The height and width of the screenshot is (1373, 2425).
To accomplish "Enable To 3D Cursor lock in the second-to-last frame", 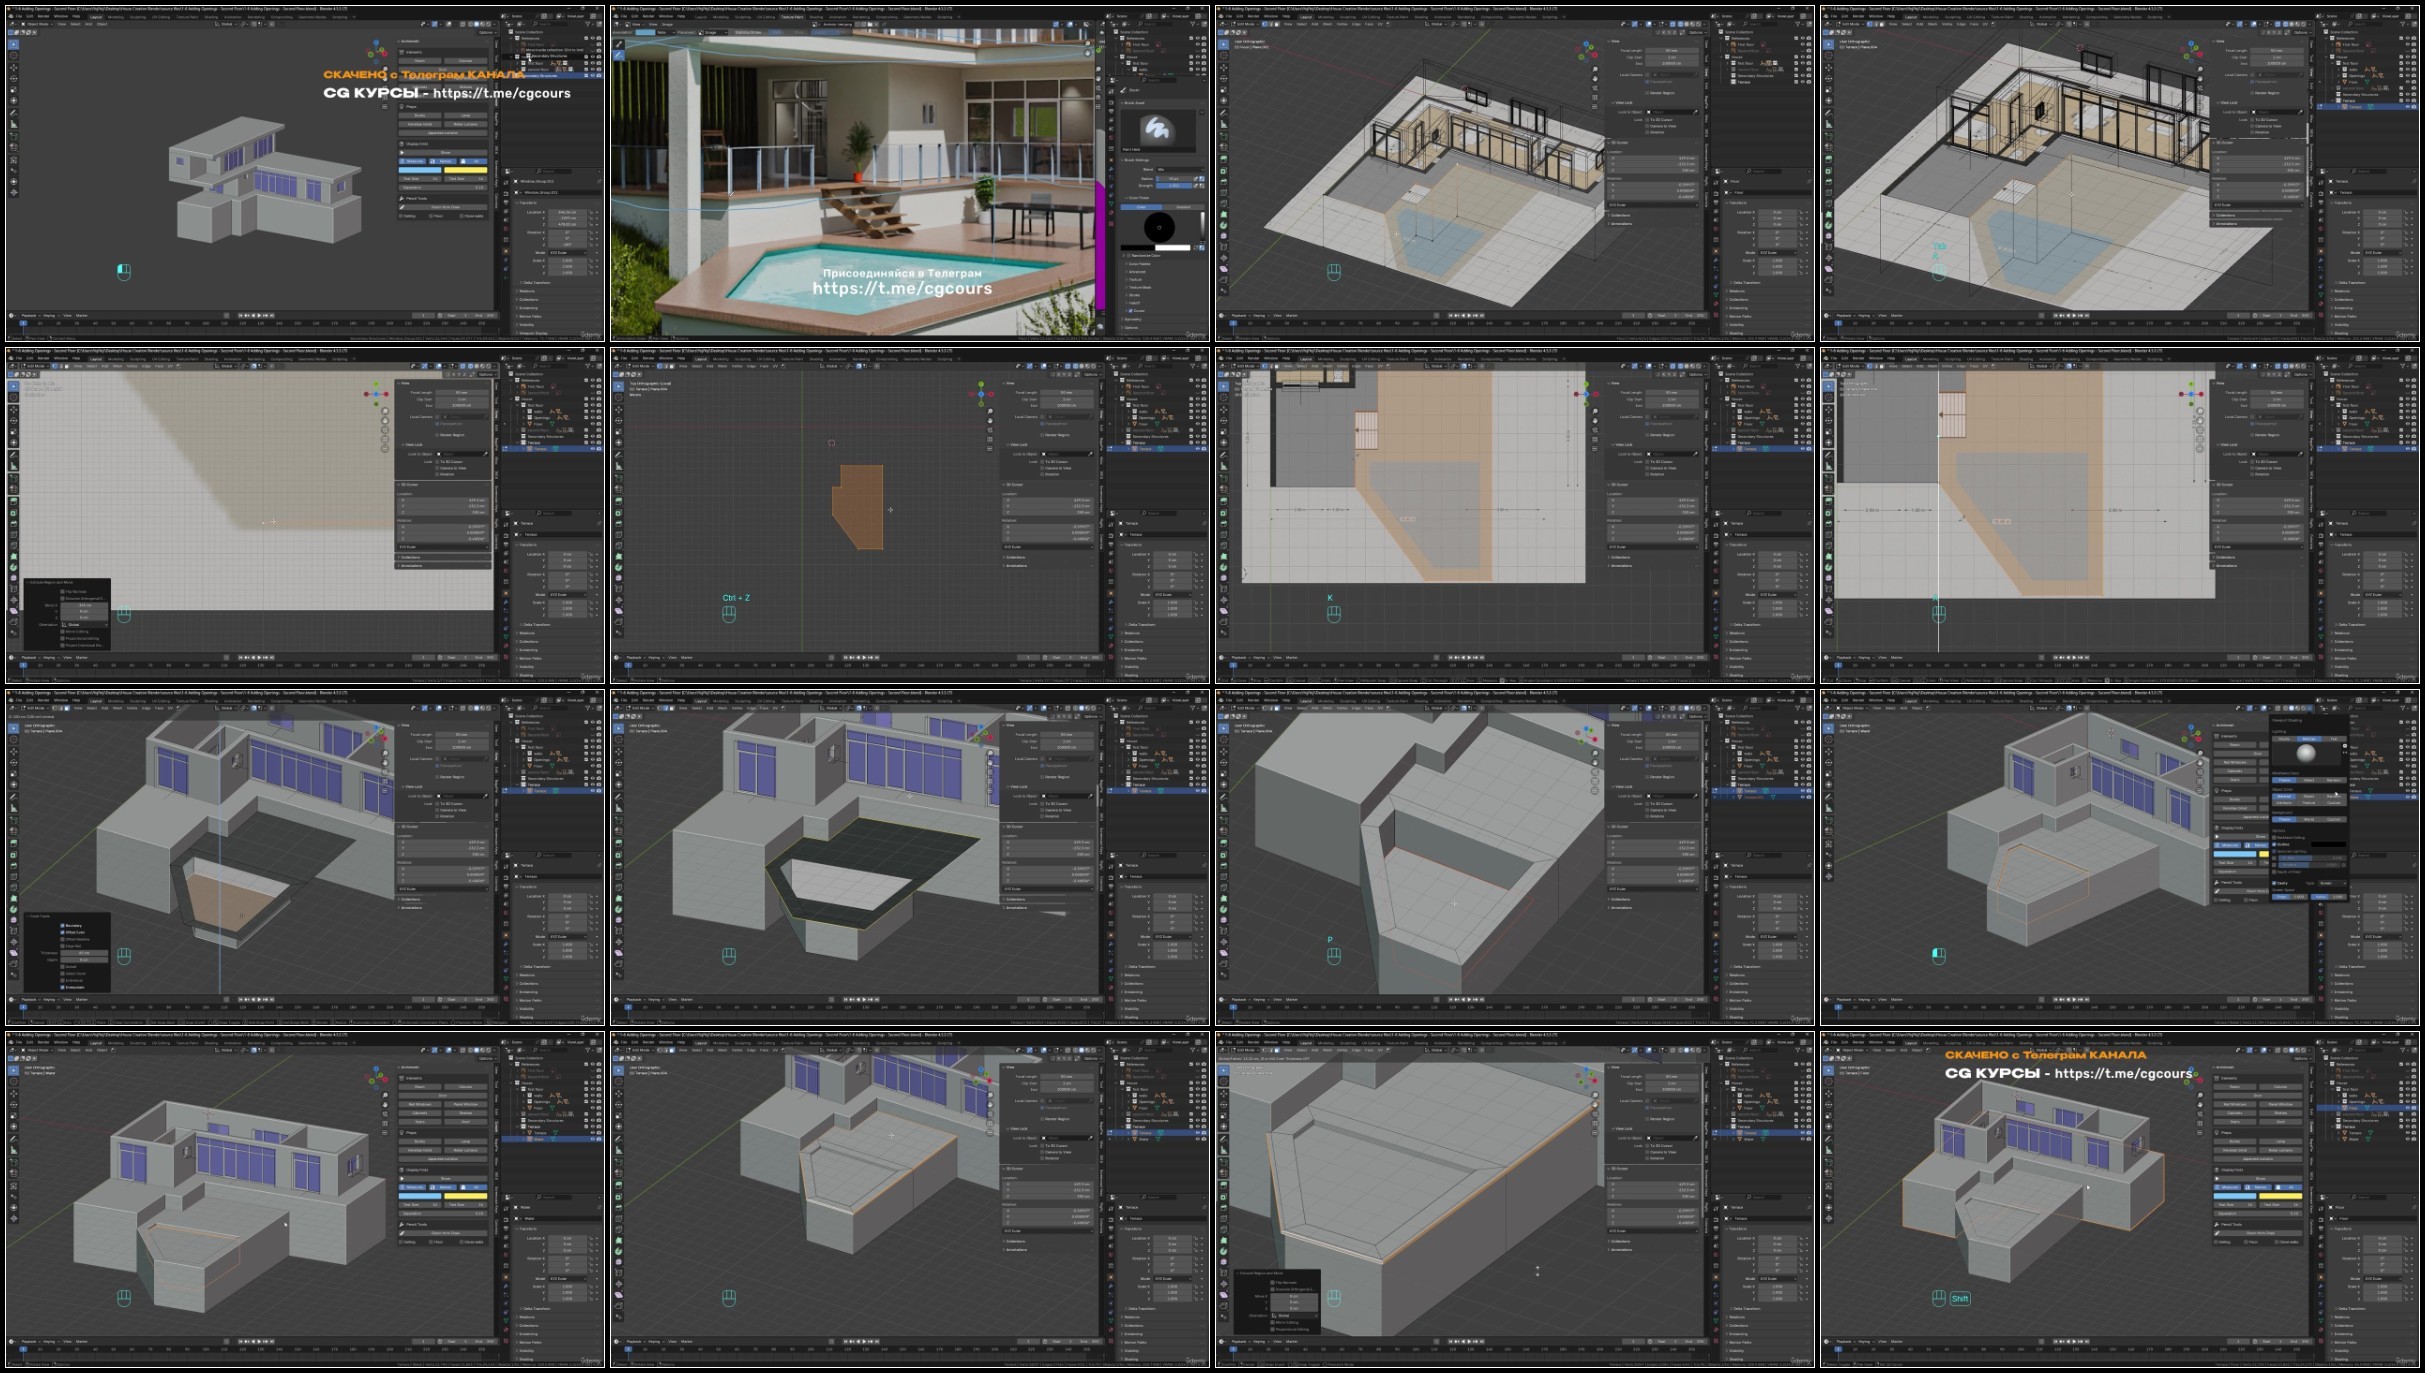I will [x=1646, y=1145].
